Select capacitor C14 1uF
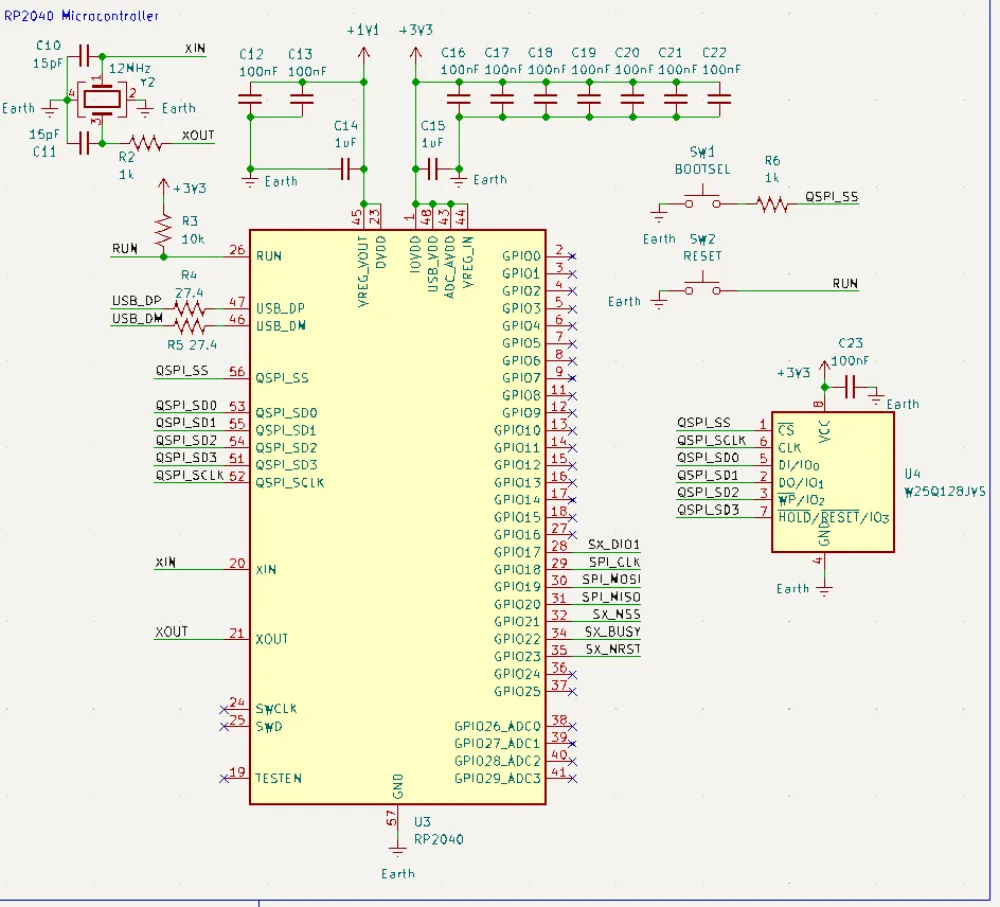 345,170
